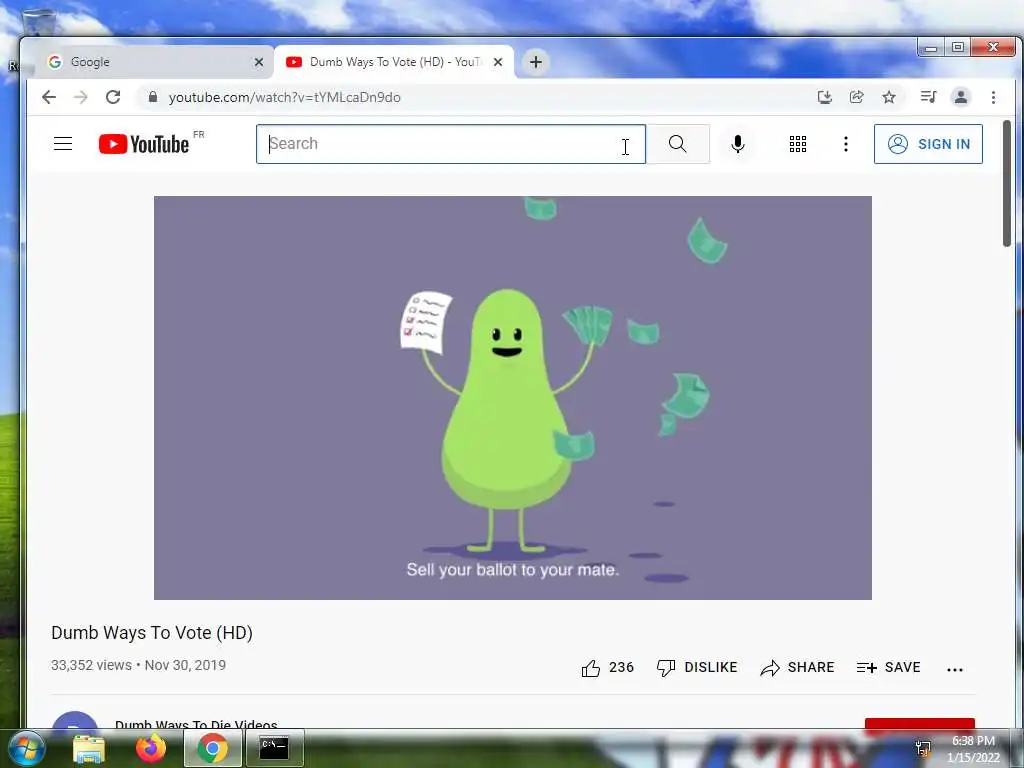Click the Chrome taskbar icon
This screenshot has width=1024, height=768.
212,748
